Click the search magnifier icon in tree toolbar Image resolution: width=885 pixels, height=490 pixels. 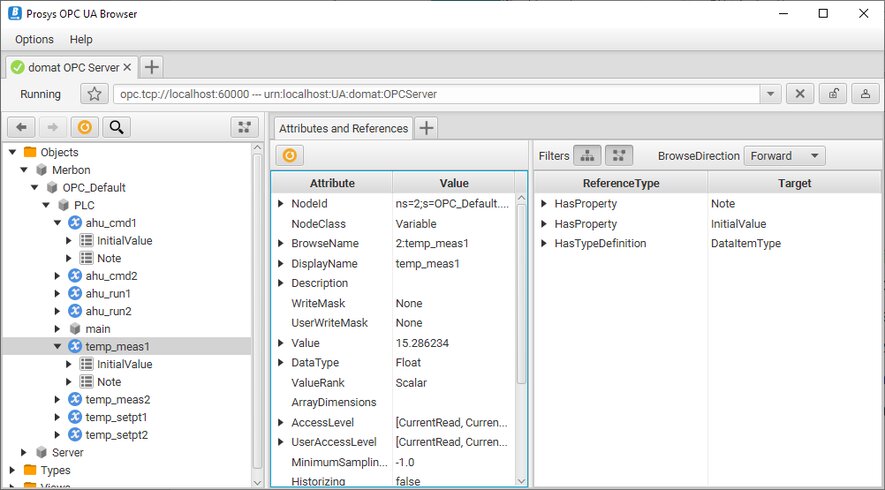[117, 127]
